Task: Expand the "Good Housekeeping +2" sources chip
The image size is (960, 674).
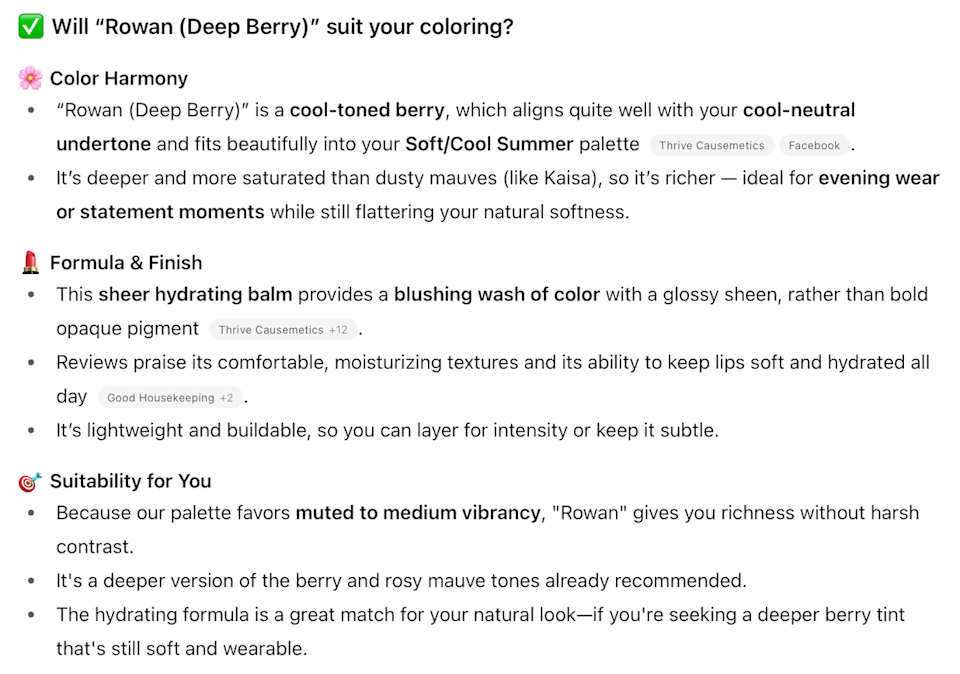Action: point(170,398)
